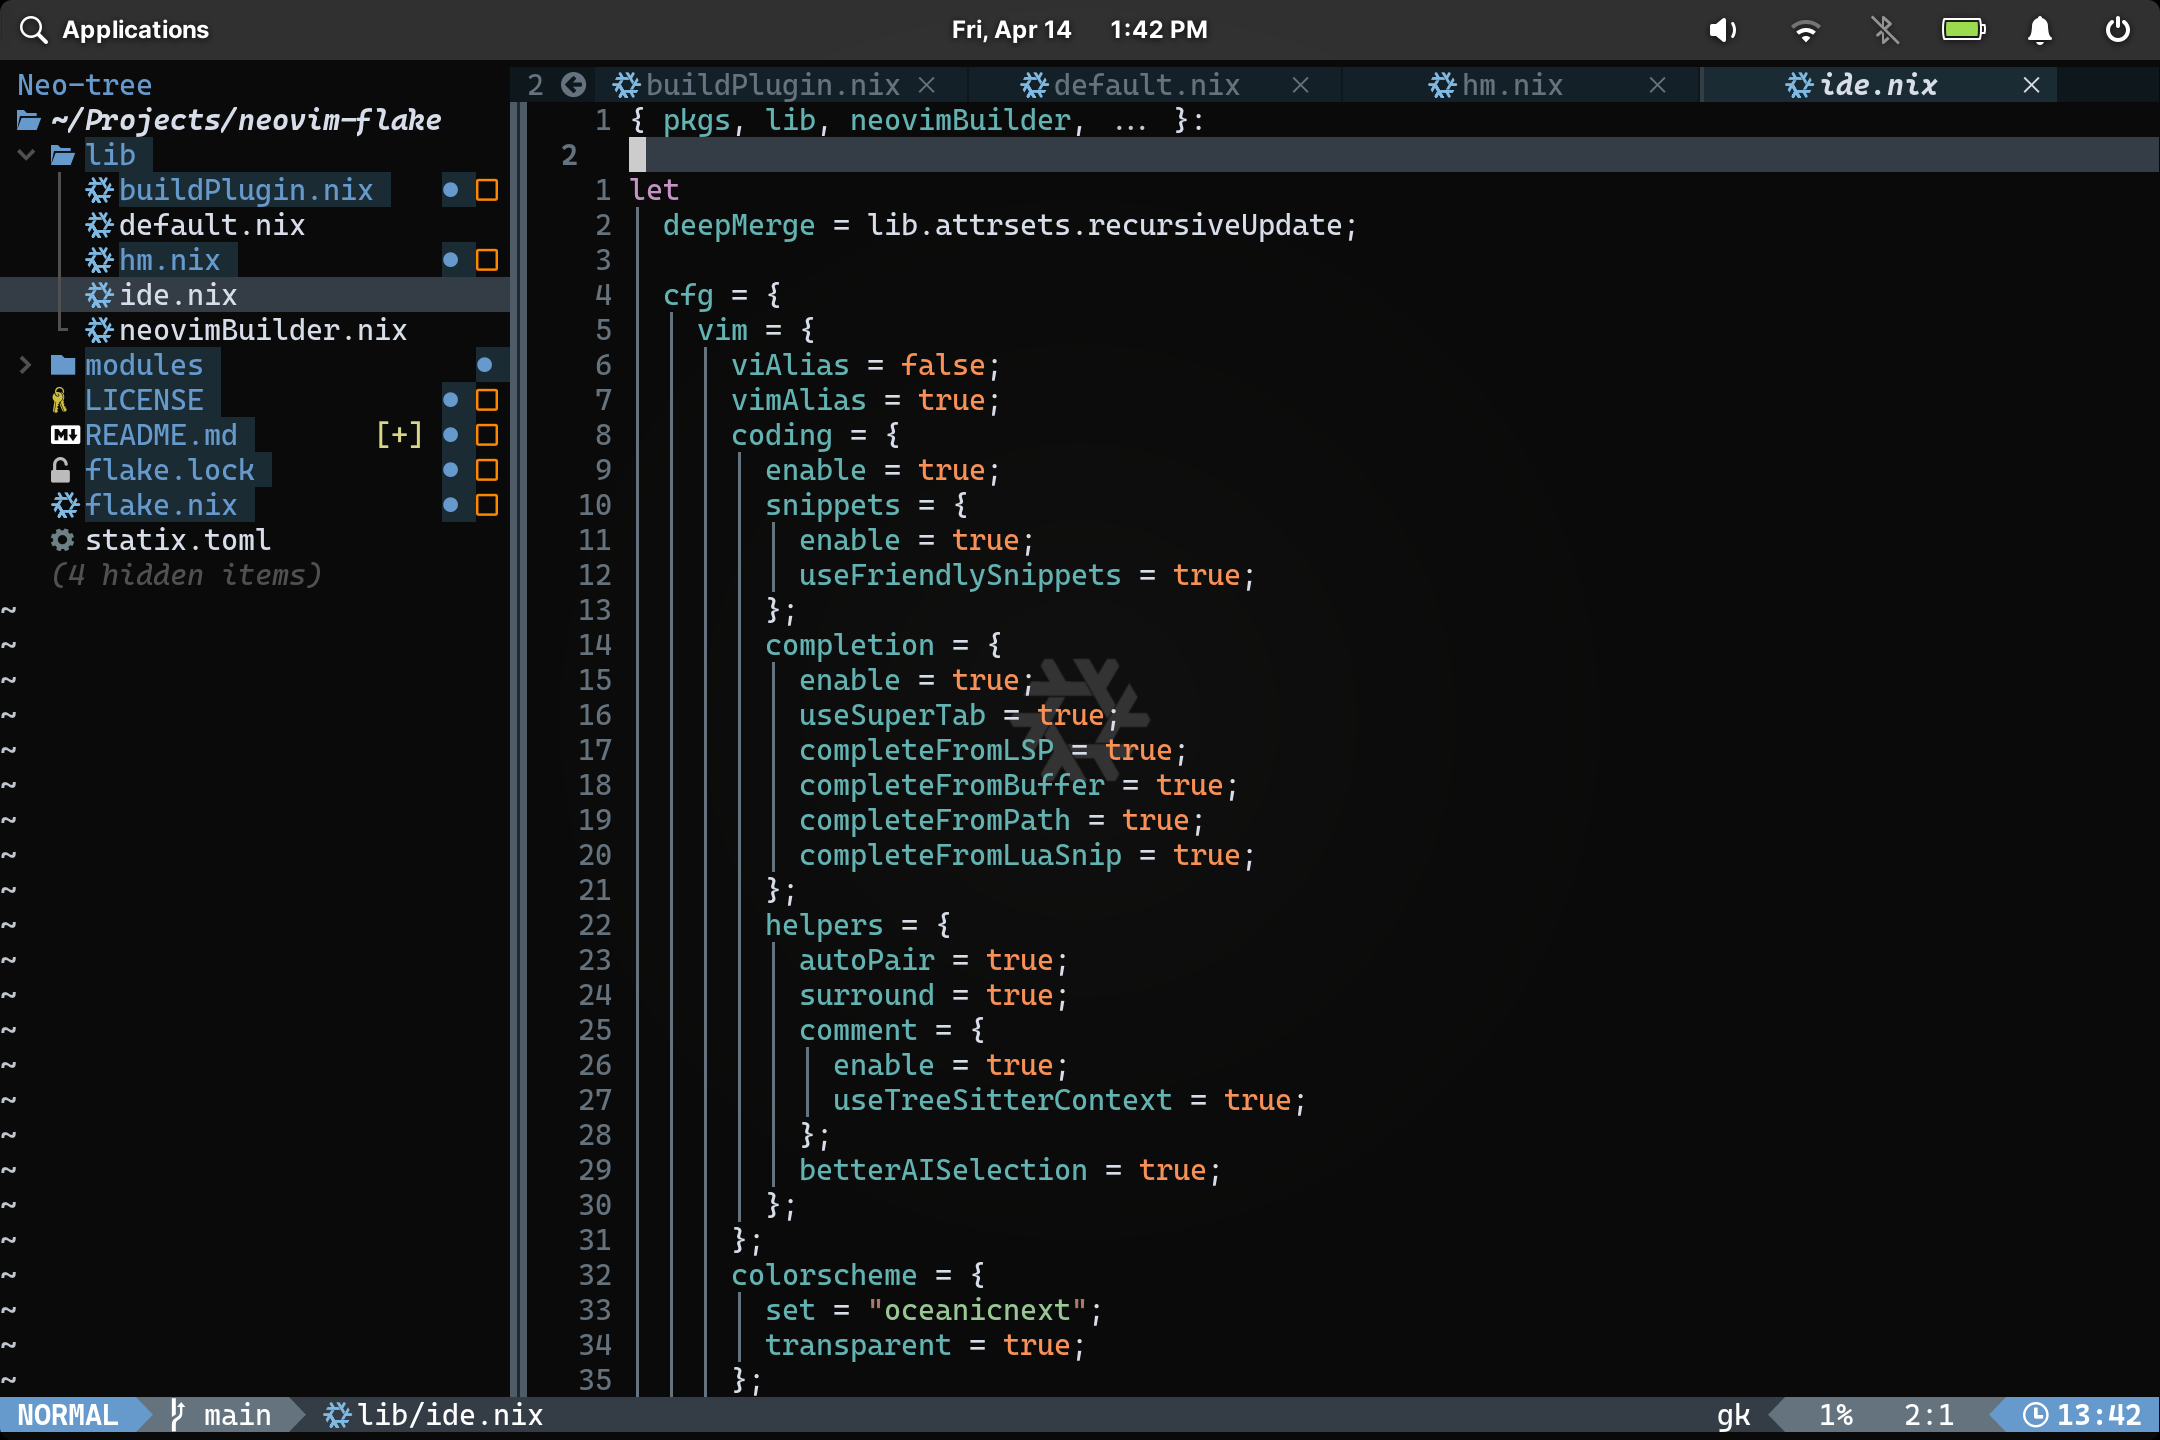The width and height of the screenshot is (2160, 1440).
Task: Open the notification bell icon
Action: coord(2039,30)
